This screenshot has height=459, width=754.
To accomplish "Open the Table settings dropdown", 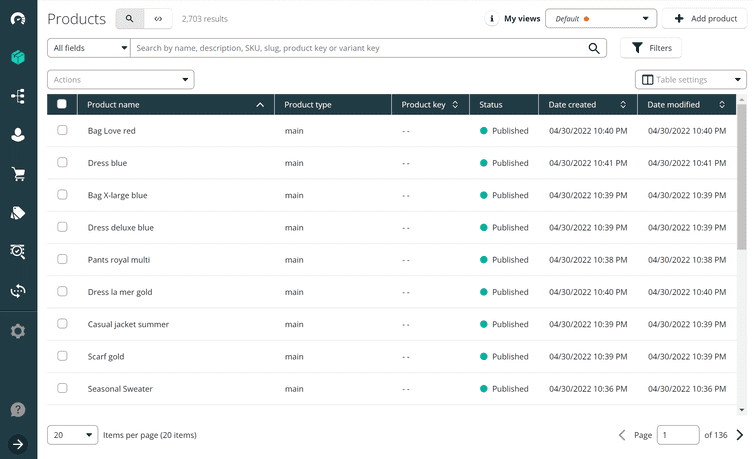I will click(x=690, y=80).
